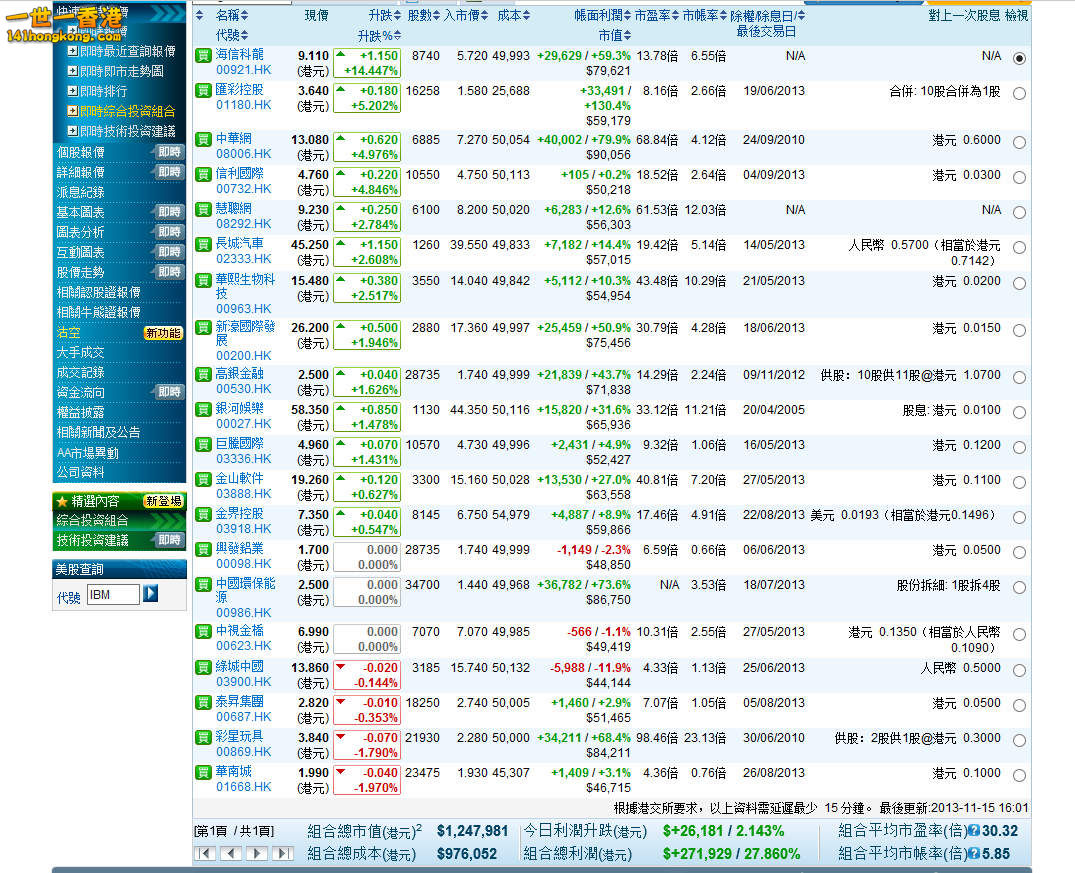Select radio button for 信利國際 row
The height and width of the screenshot is (873, 1075).
[x=1019, y=177]
